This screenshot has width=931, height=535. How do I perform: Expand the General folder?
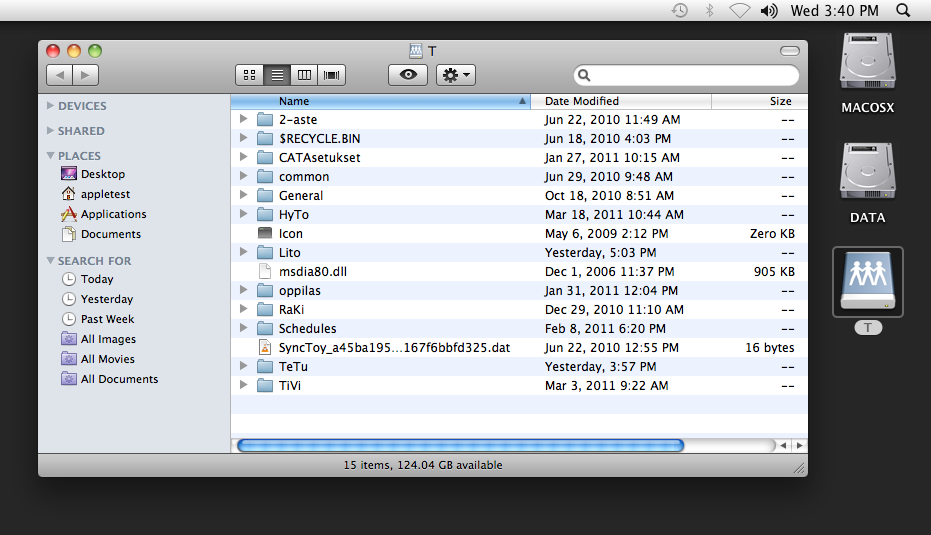(x=243, y=195)
